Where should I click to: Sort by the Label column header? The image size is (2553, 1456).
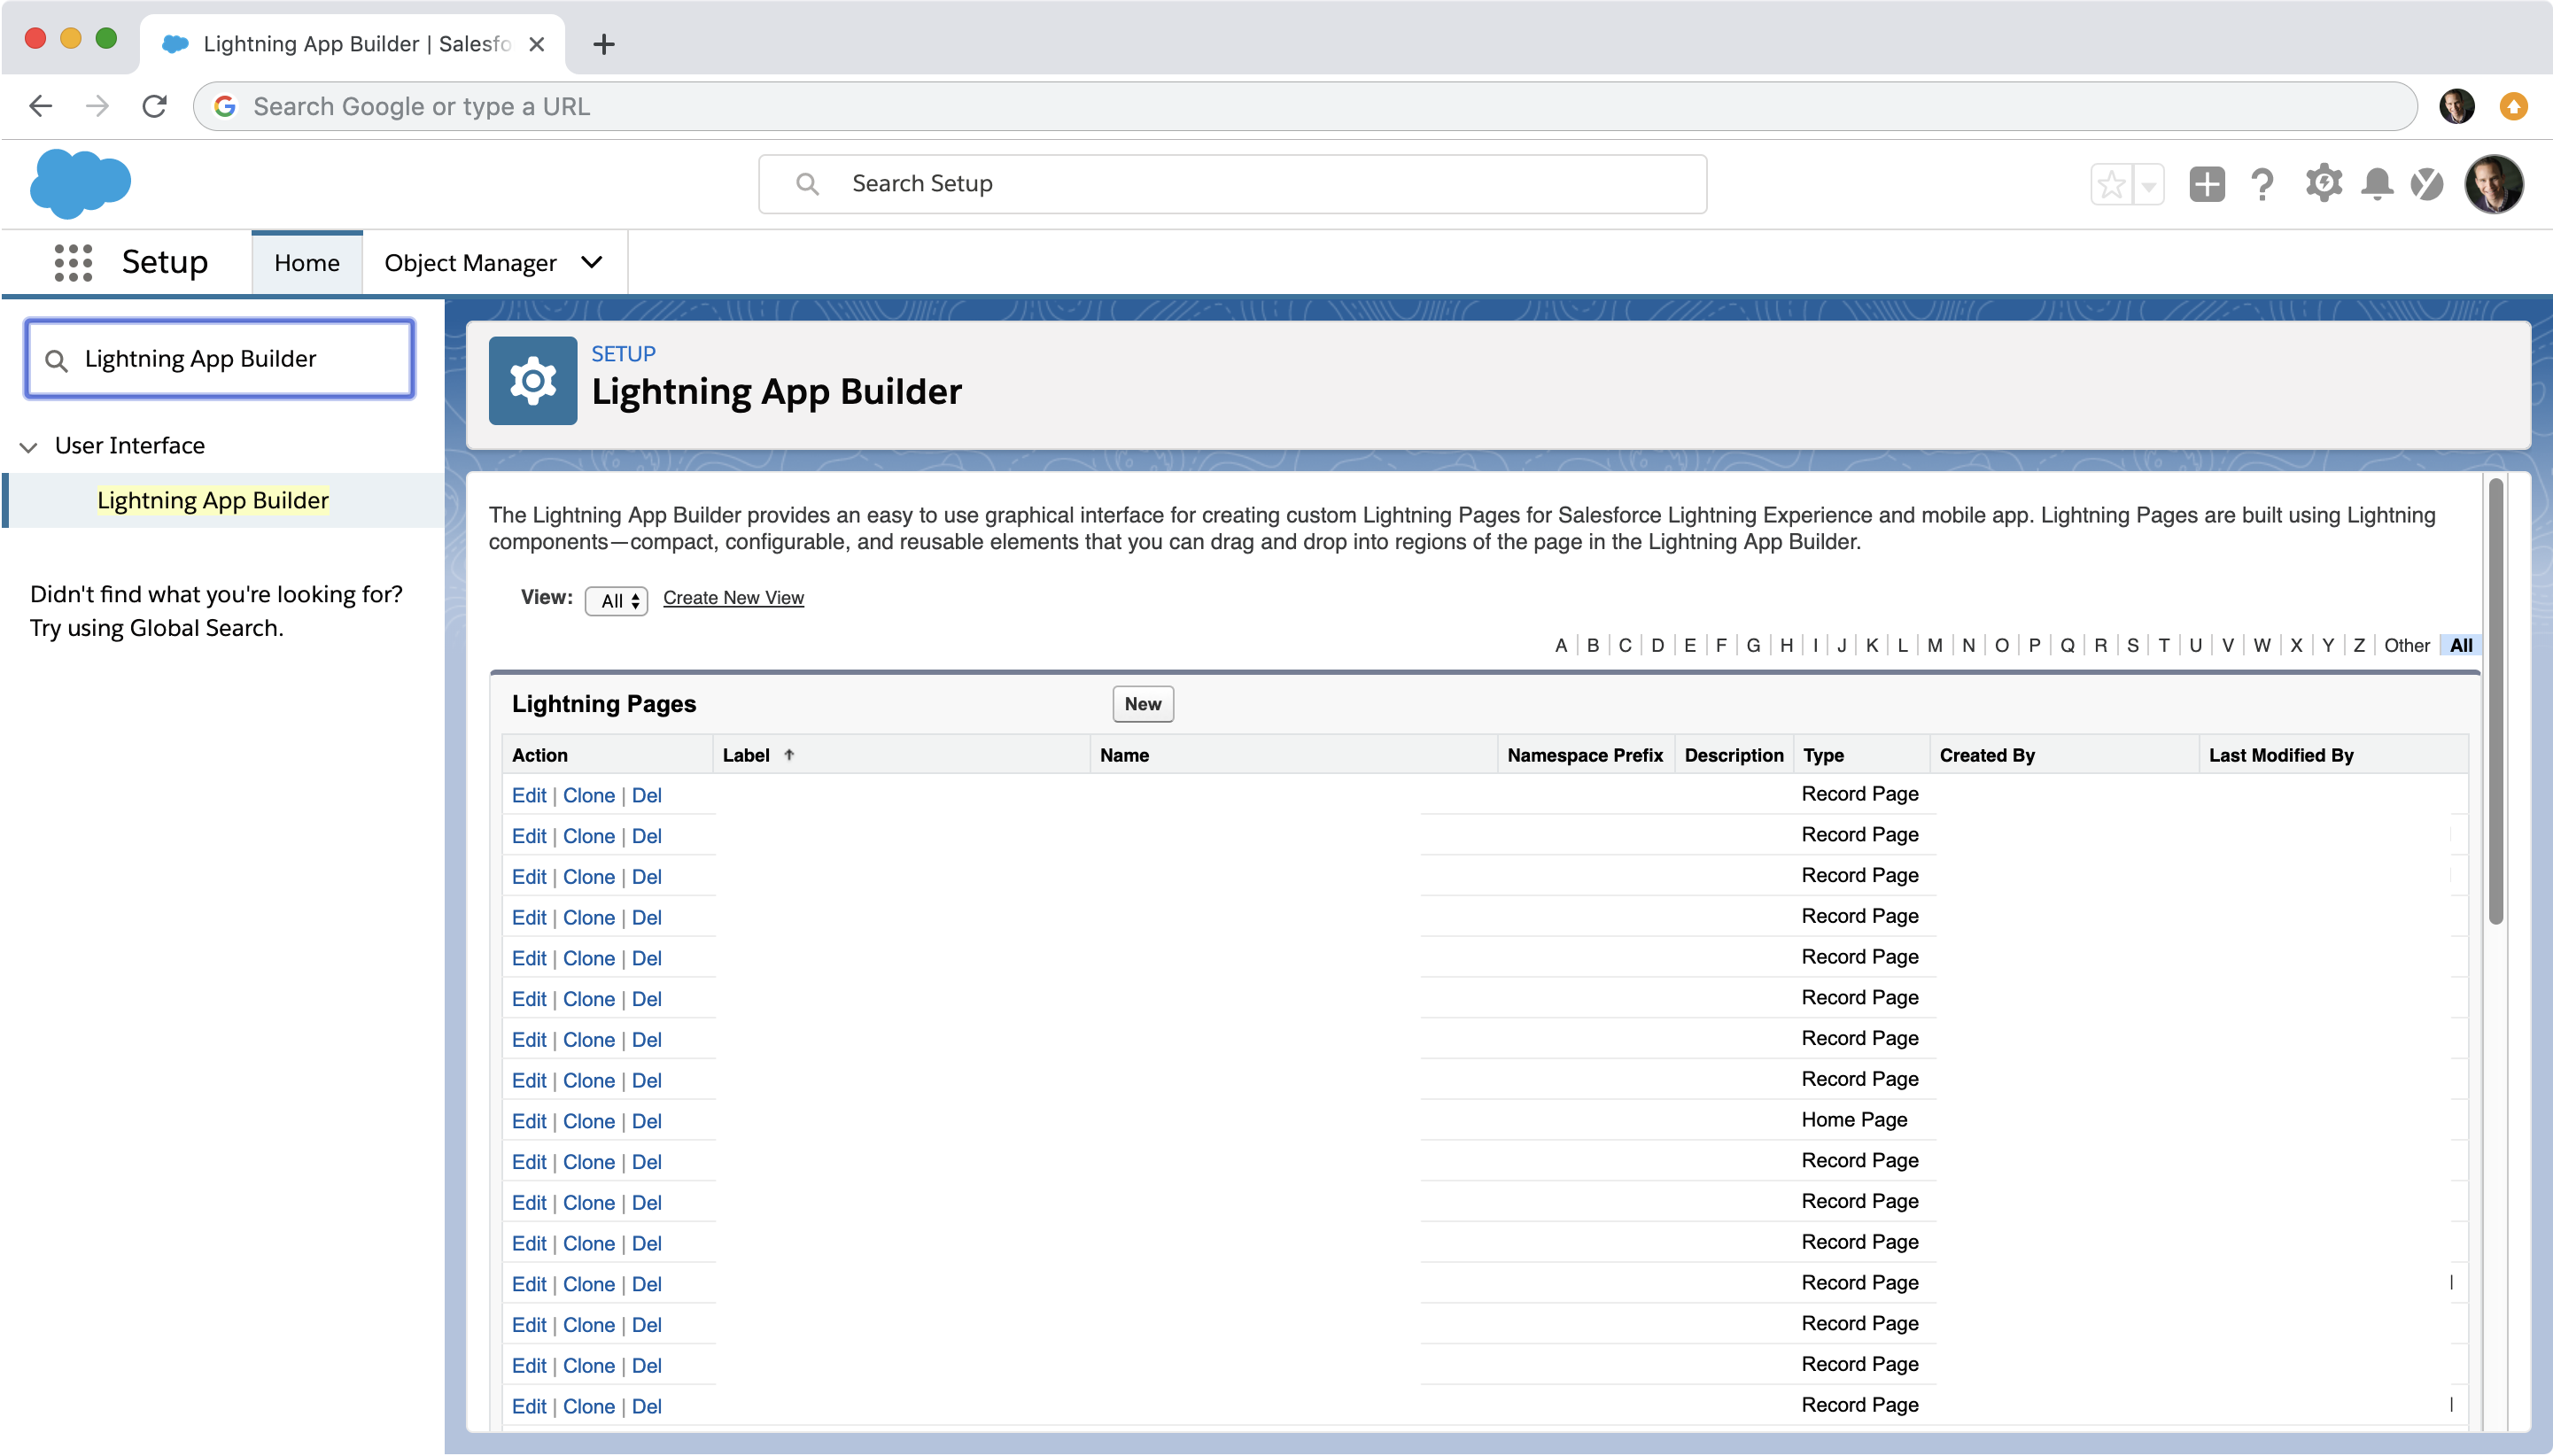tap(746, 756)
